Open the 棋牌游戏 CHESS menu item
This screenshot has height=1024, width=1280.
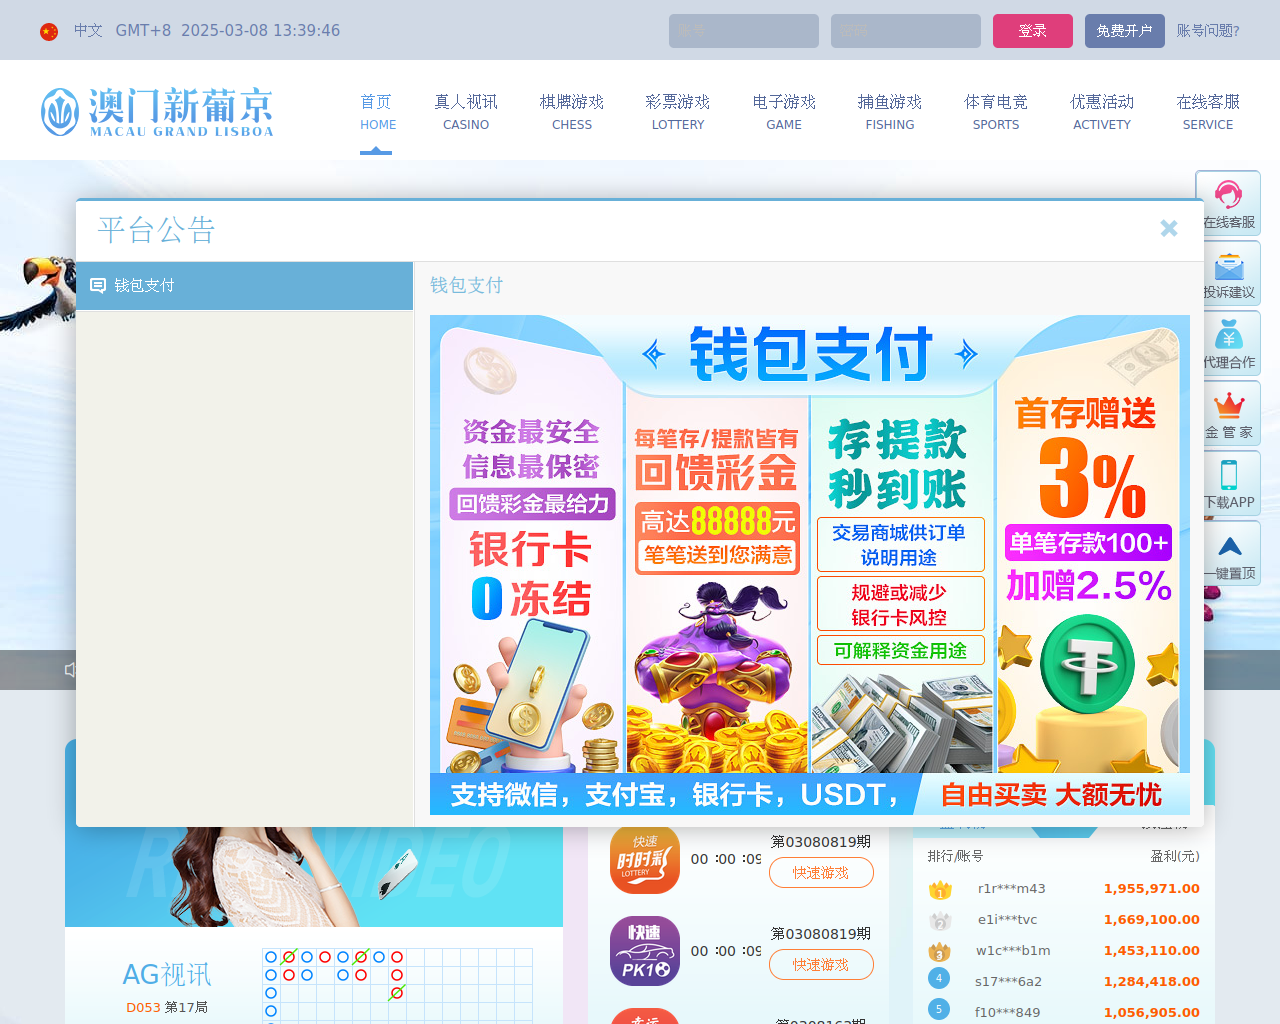(572, 112)
